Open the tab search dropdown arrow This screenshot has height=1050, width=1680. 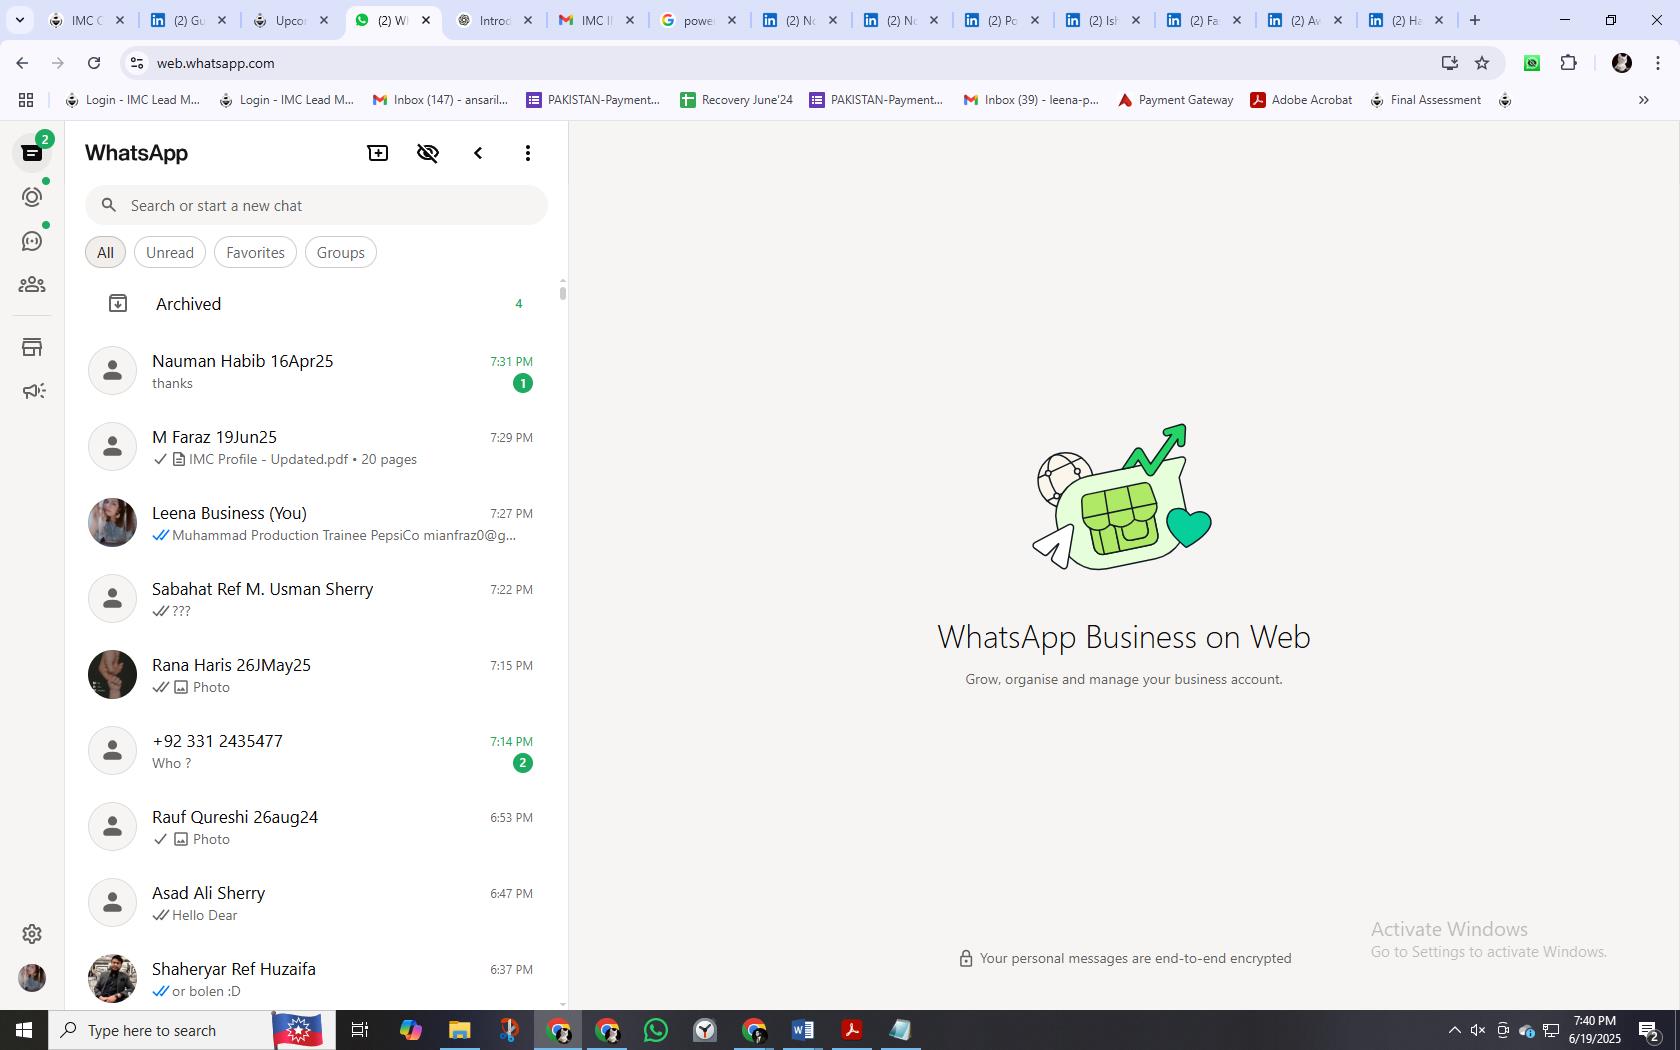pos(19,20)
